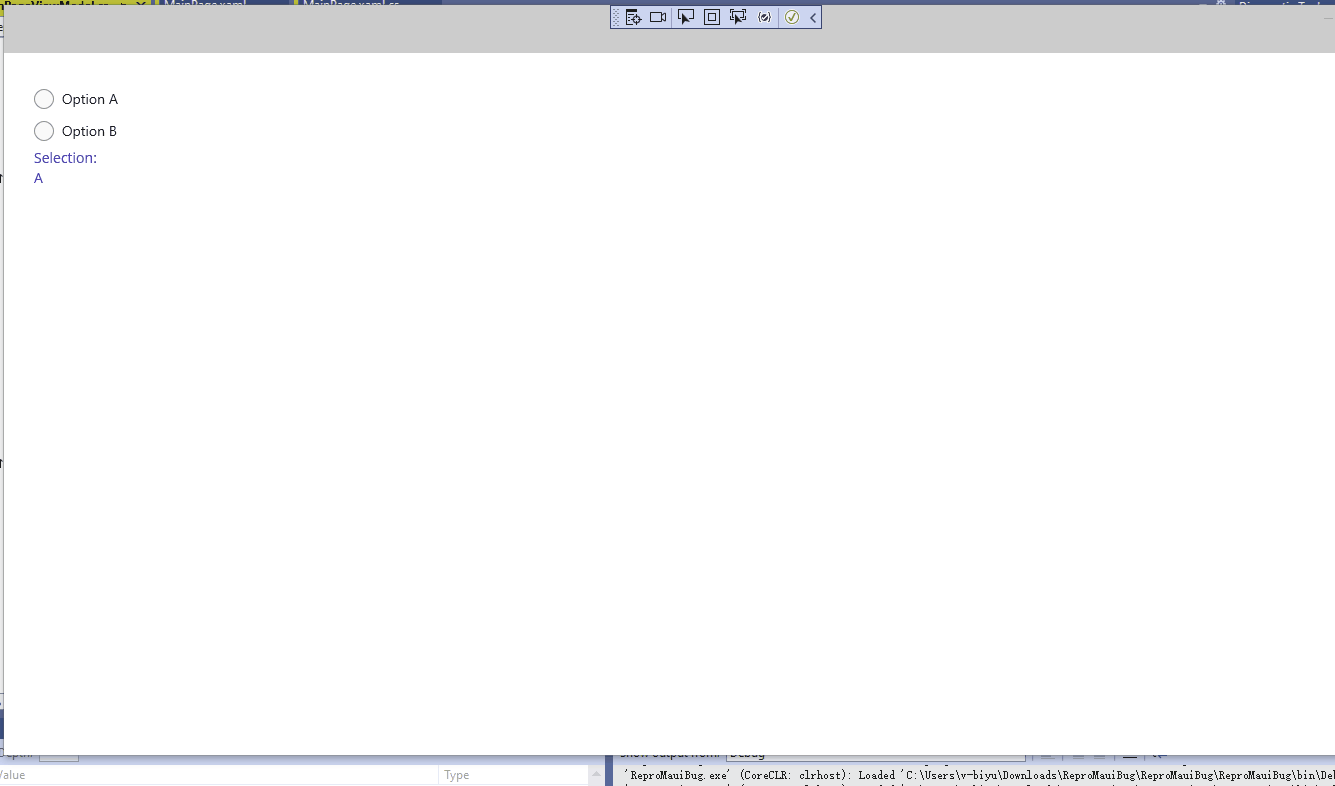Switch to the MainPage.xaml tab
Screen dimensions: 1335x786
[x=205, y=4]
